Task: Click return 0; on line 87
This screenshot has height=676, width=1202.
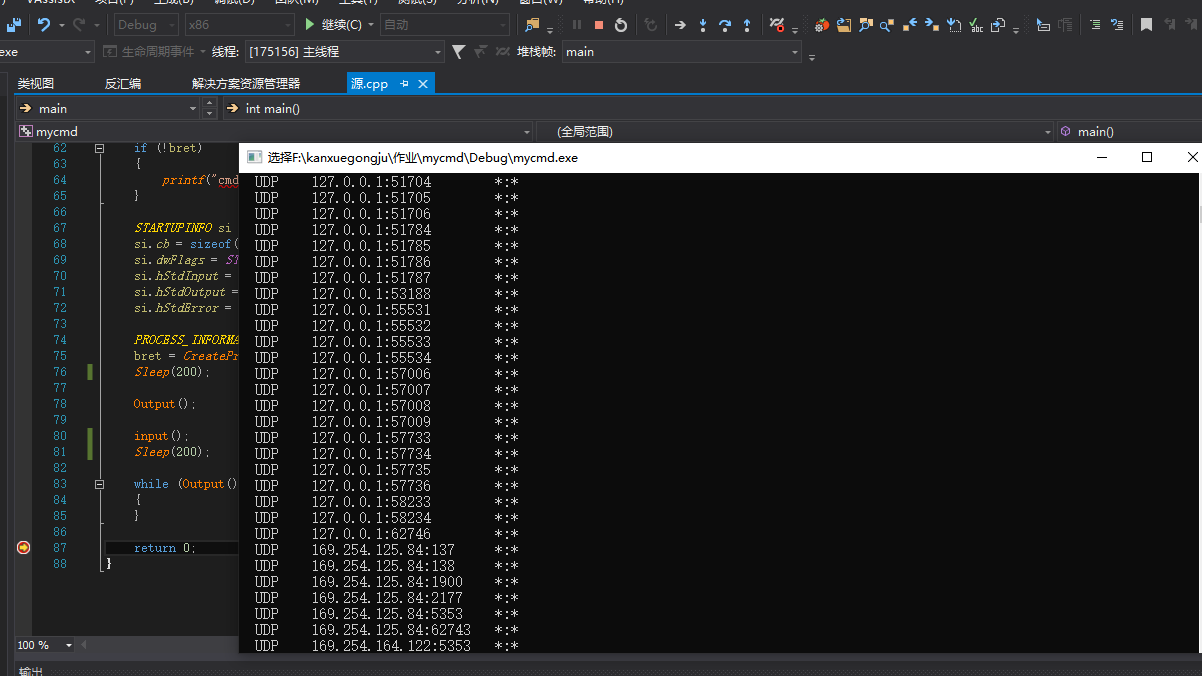Action: click(165, 548)
